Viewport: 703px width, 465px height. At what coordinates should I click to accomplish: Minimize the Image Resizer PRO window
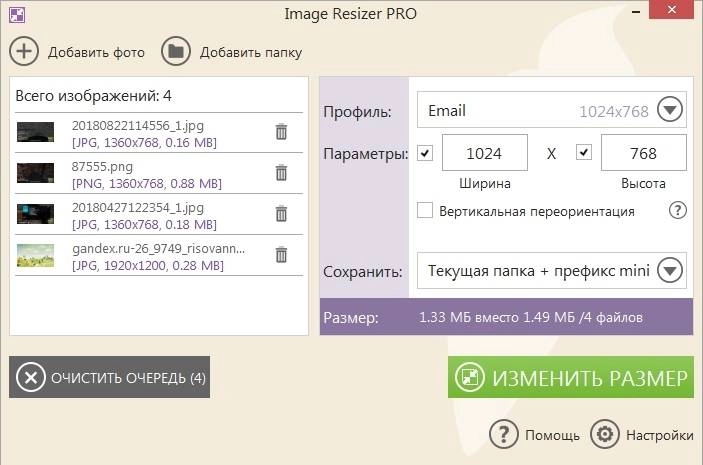[x=636, y=12]
